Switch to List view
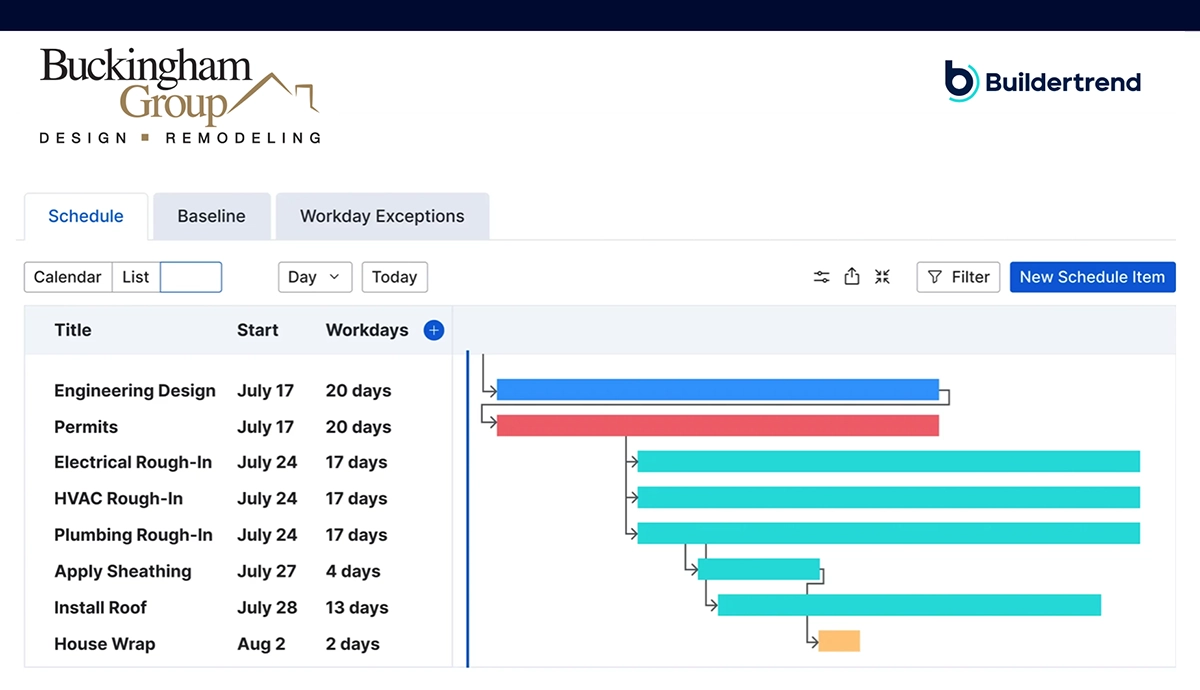 point(136,277)
